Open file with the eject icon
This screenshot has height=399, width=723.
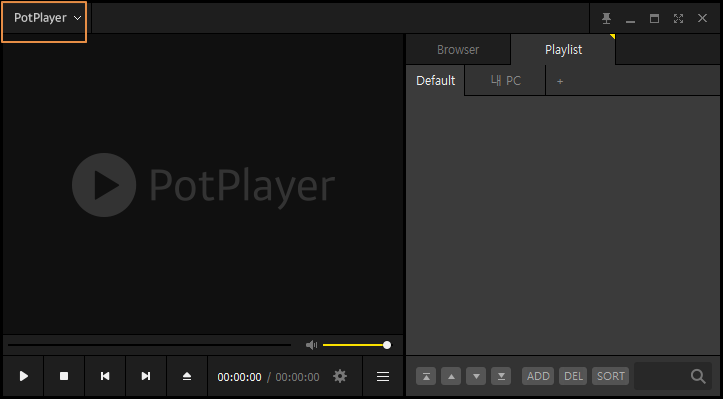click(x=187, y=376)
